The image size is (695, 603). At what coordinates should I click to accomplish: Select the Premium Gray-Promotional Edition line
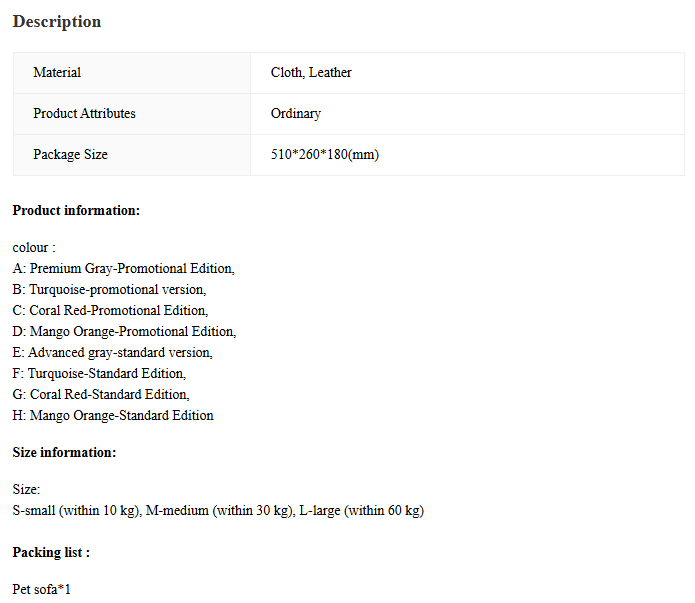pos(124,269)
